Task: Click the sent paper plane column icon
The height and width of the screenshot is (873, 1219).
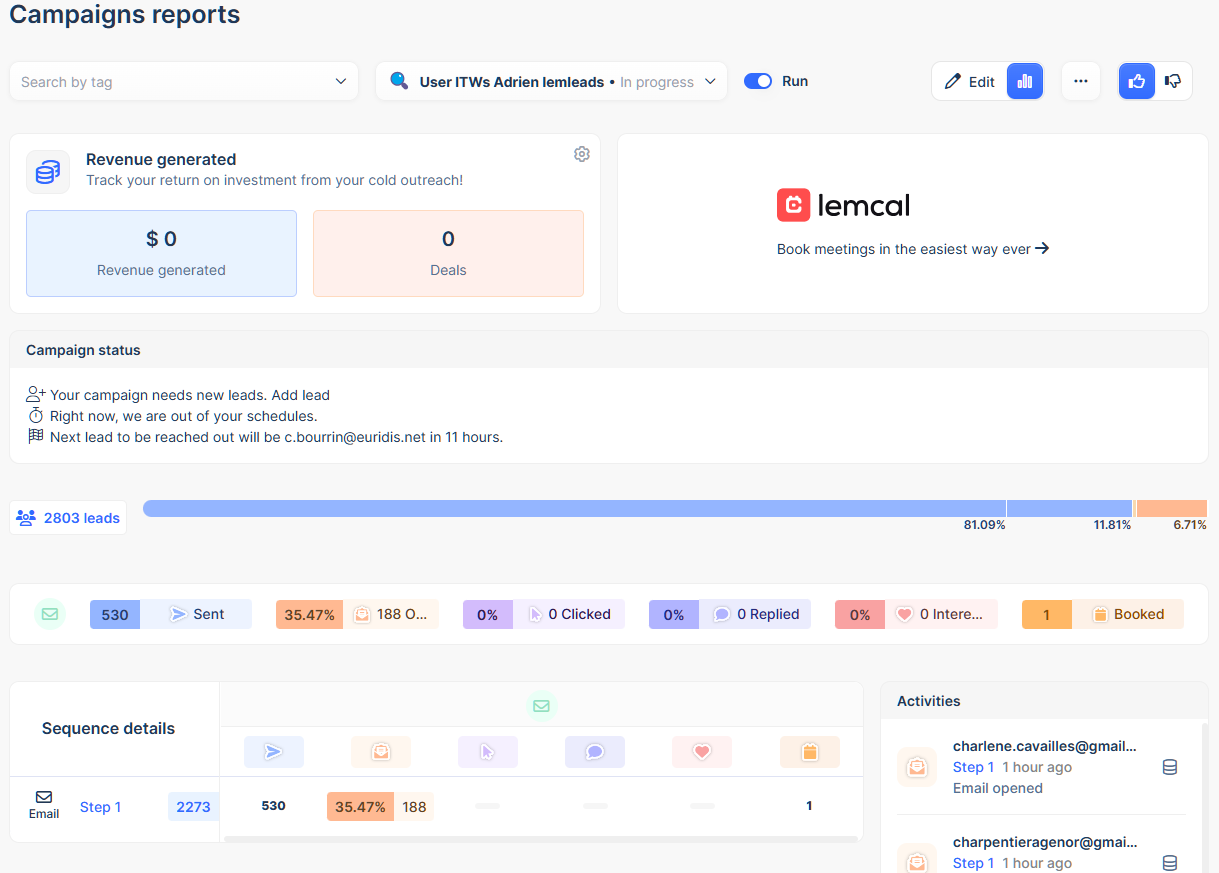Action: click(274, 752)
